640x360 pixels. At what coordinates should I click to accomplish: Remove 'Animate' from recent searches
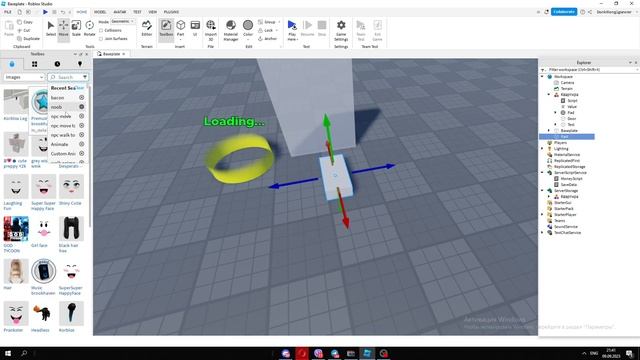(x=82, y=144)
